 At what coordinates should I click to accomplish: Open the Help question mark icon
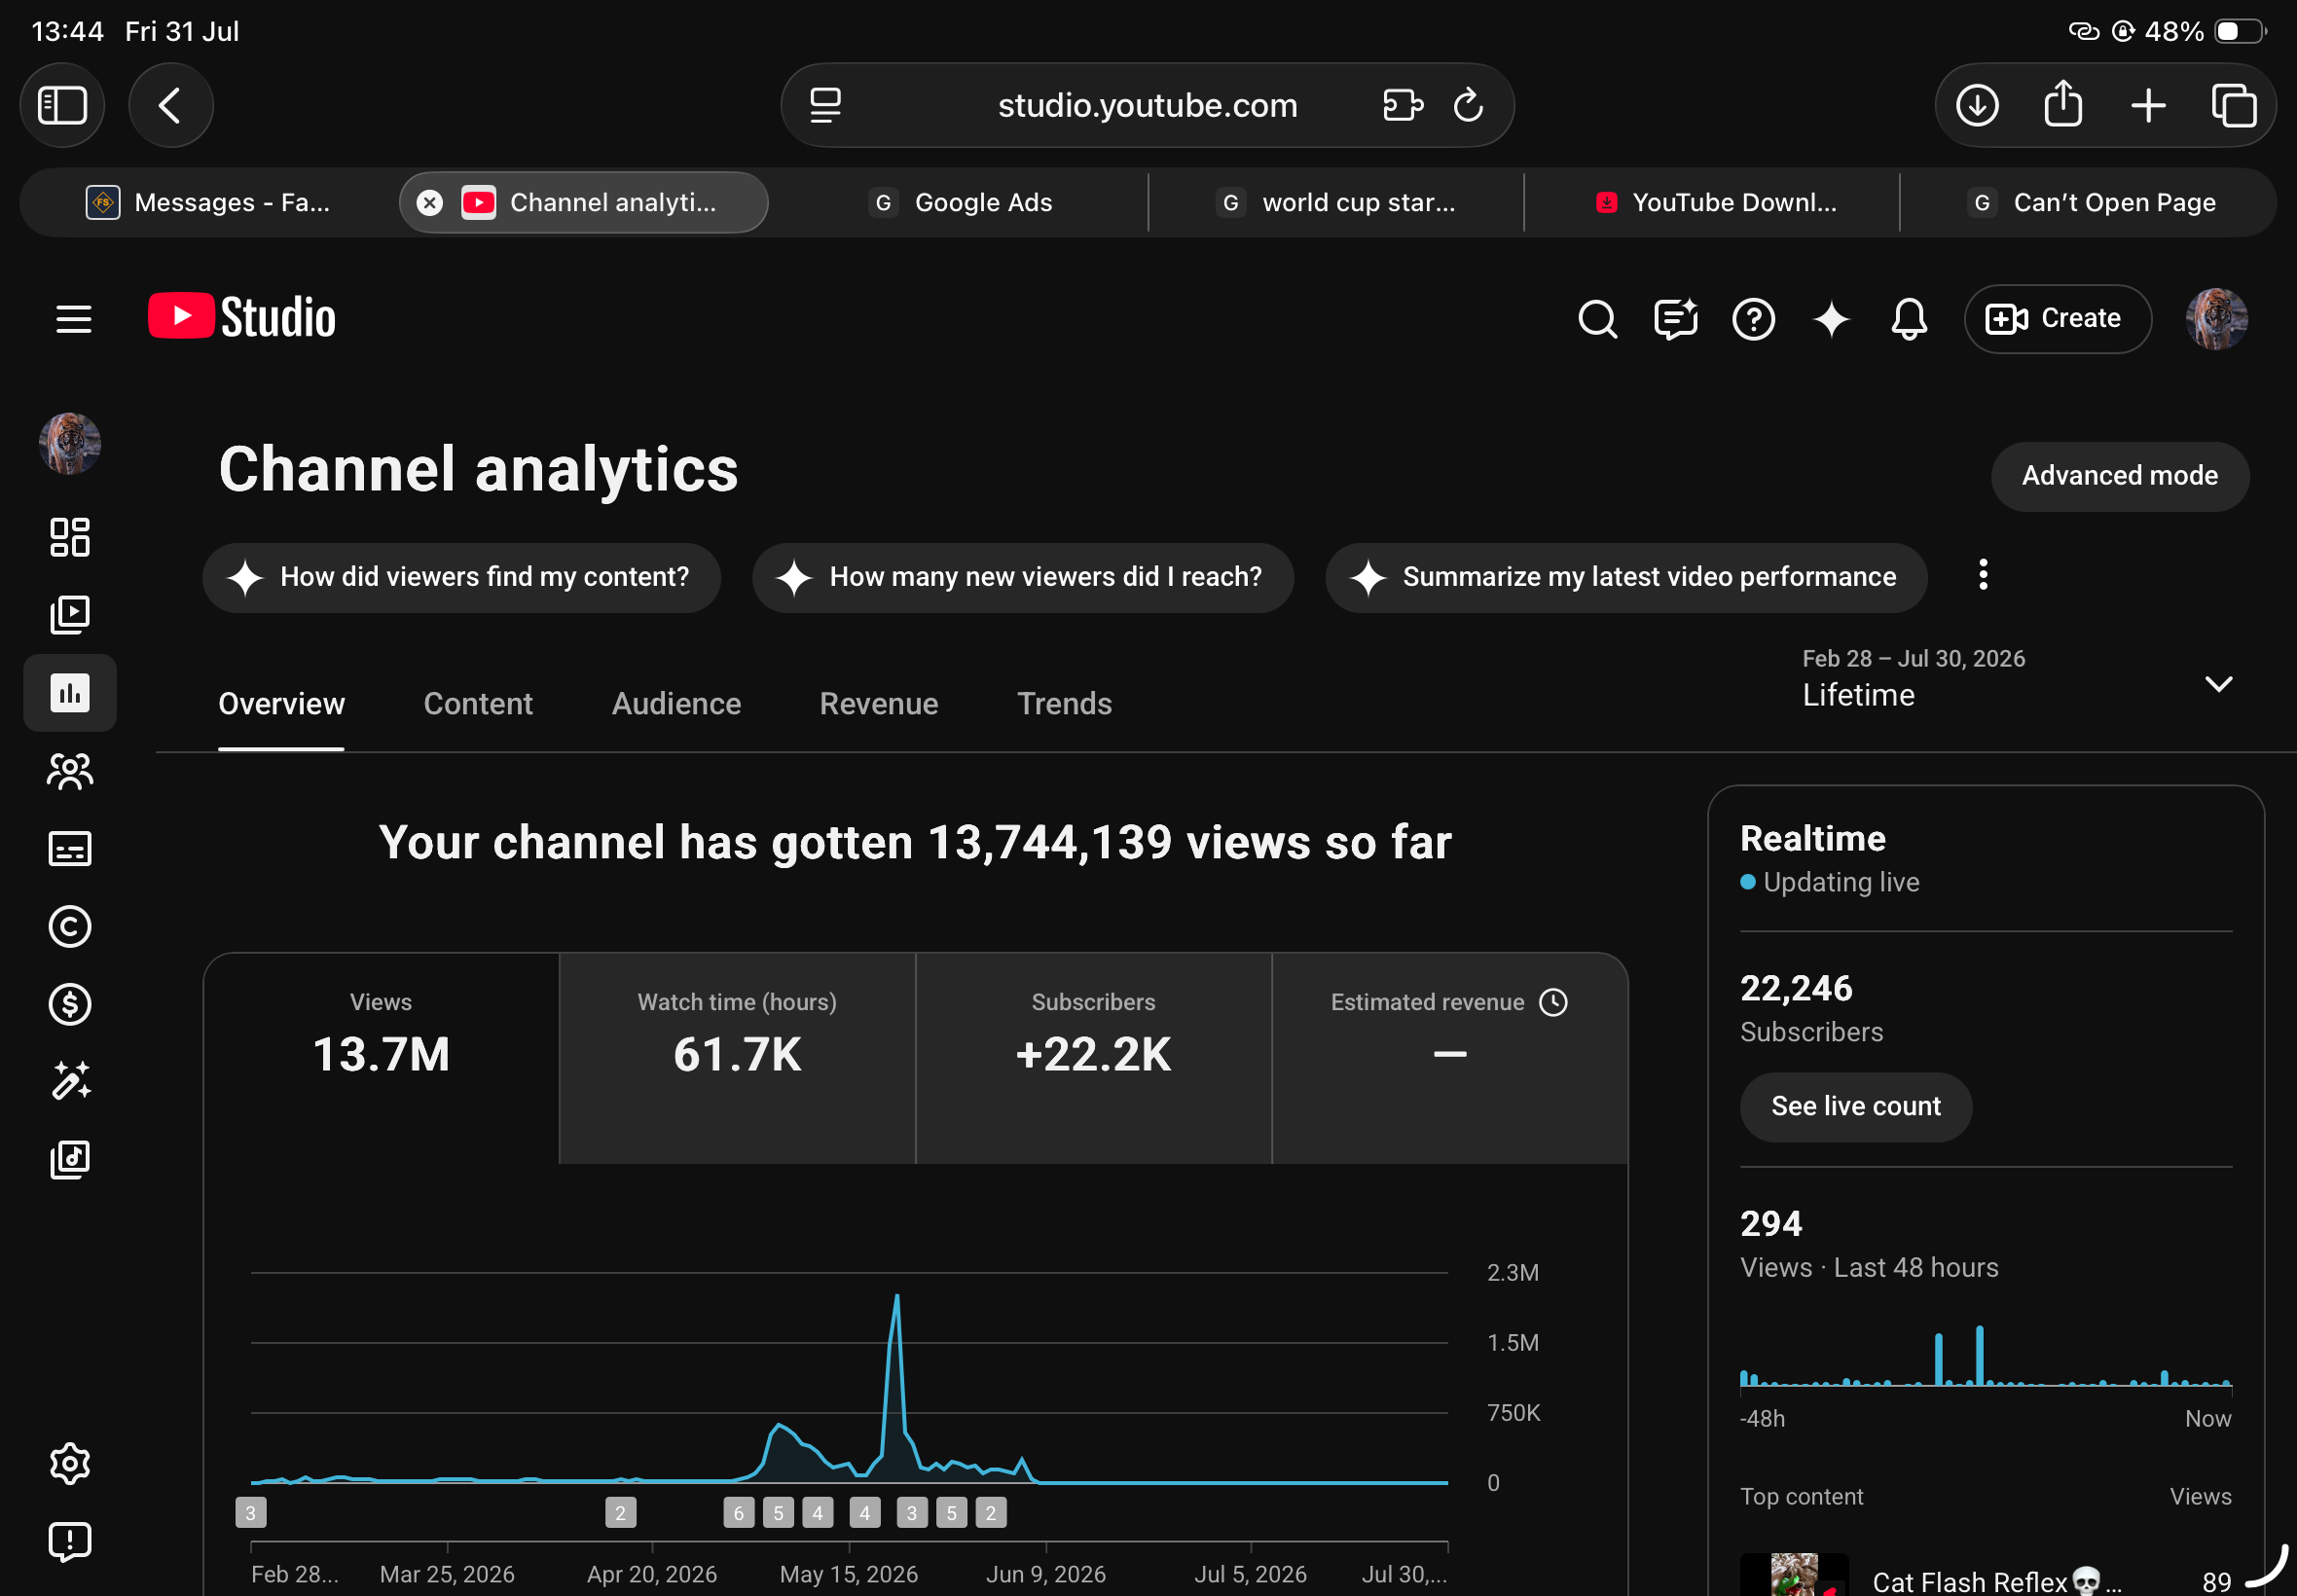pyautogui.click(x=1753, y=319)
